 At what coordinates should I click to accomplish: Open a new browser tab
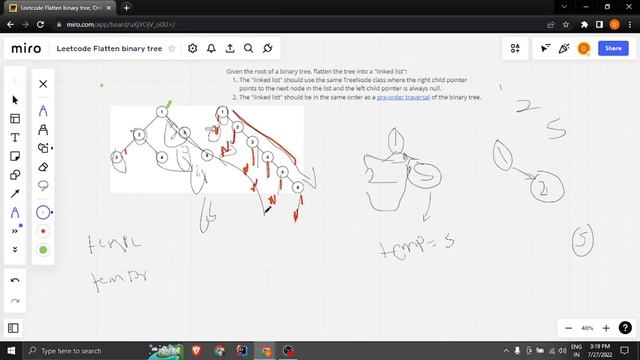click(x=127, y=8)
